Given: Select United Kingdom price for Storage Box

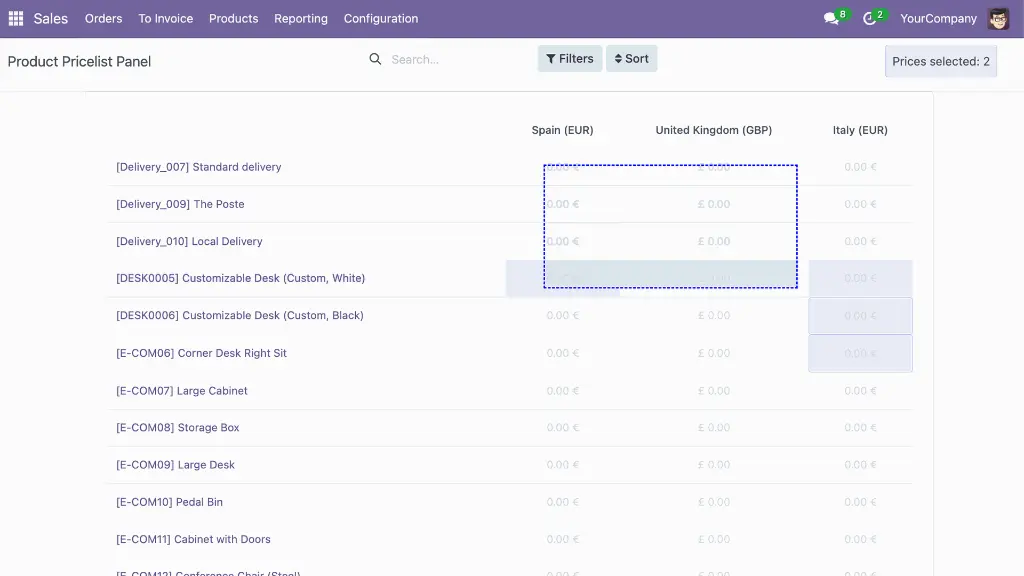Looking at the screenshot, I should [x=714, y=428].
